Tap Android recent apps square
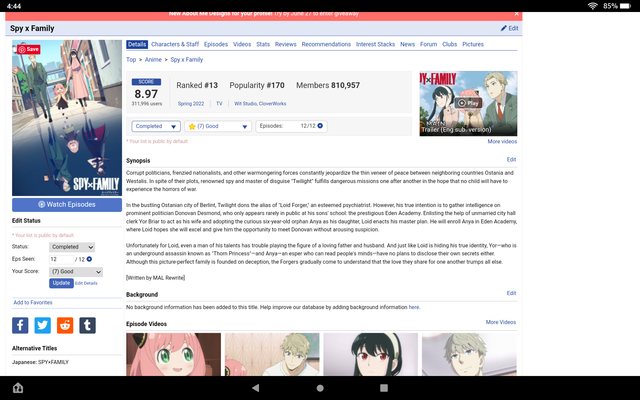 point(384,388)
